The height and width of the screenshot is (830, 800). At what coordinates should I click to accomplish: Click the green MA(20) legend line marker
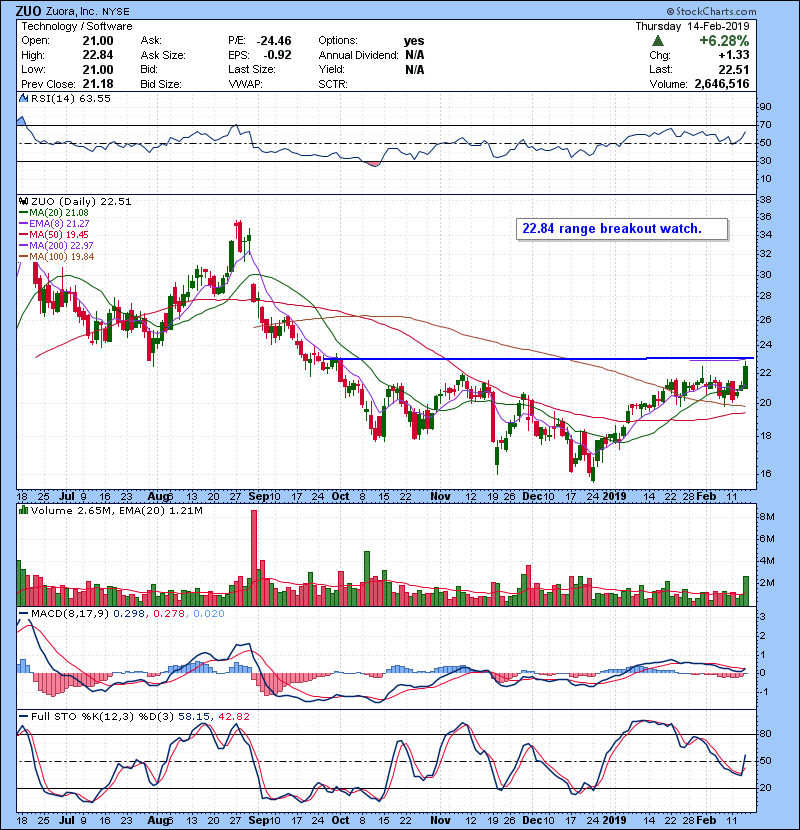coord(24,213)
